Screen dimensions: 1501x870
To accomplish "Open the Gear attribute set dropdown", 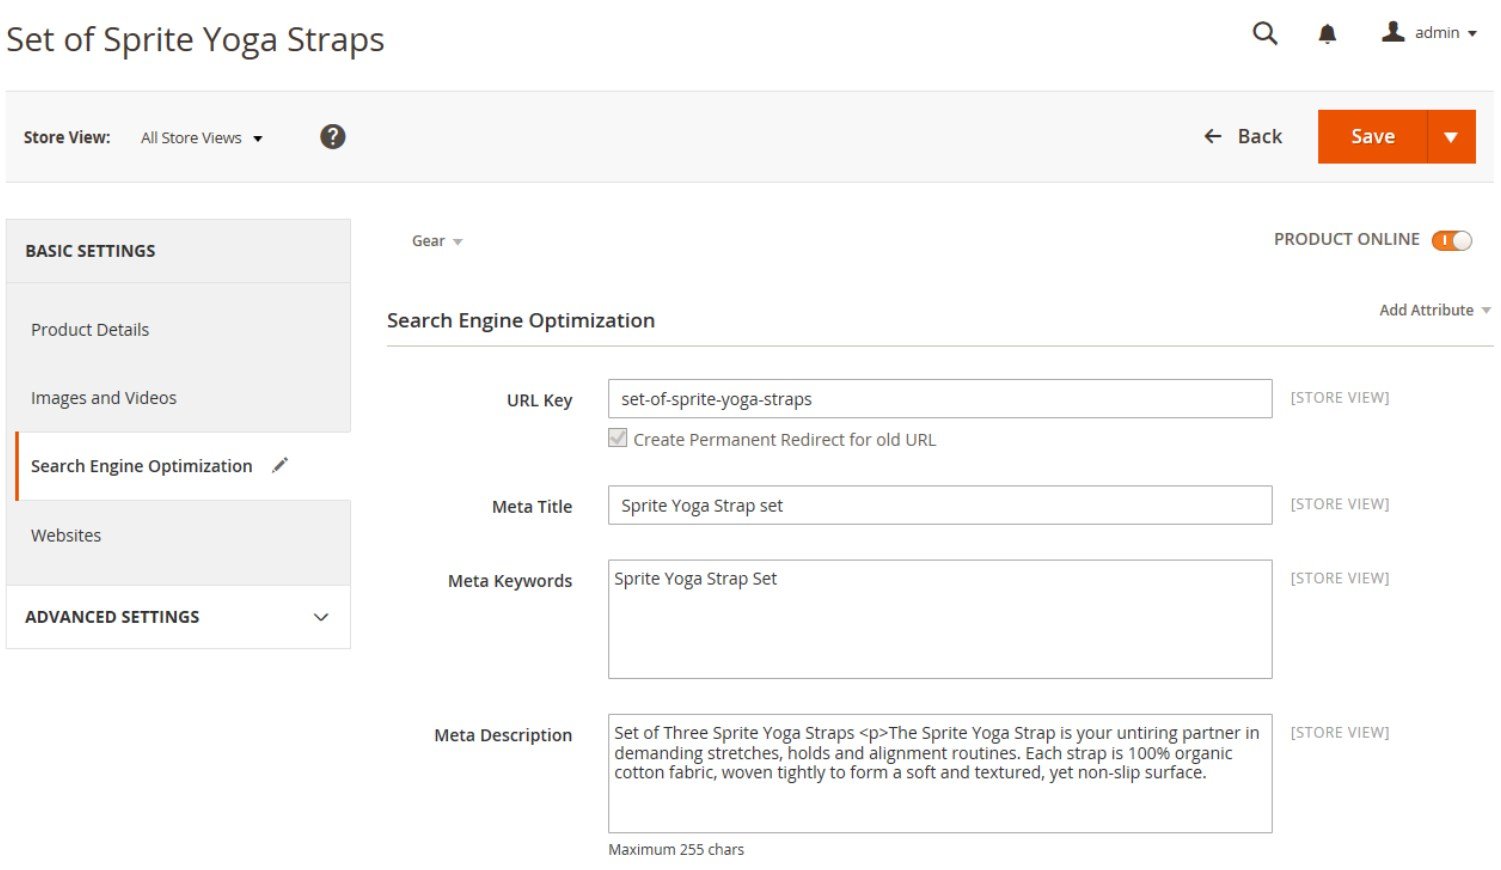I will pos(437,241).
